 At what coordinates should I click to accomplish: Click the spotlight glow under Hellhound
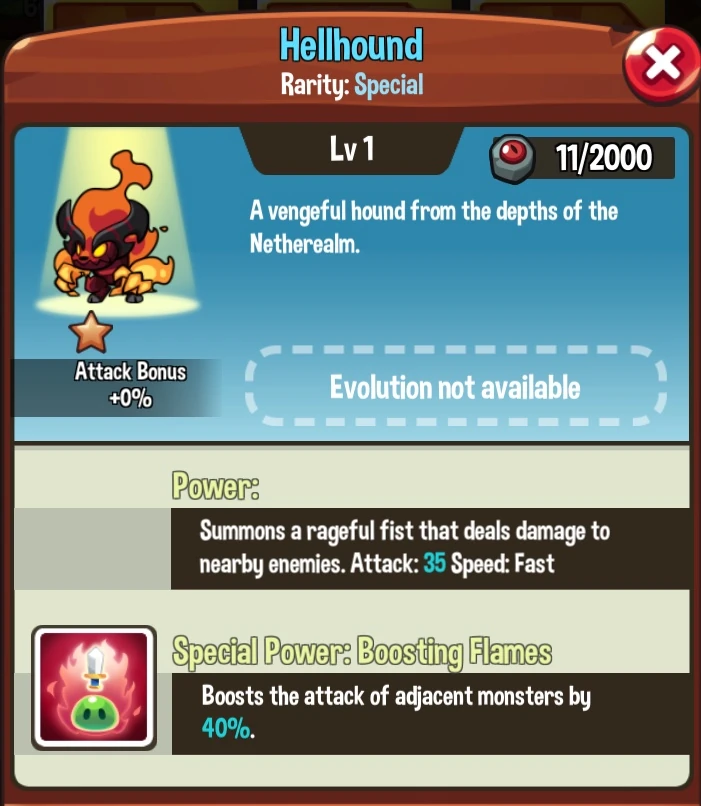[x=118, y=305]
